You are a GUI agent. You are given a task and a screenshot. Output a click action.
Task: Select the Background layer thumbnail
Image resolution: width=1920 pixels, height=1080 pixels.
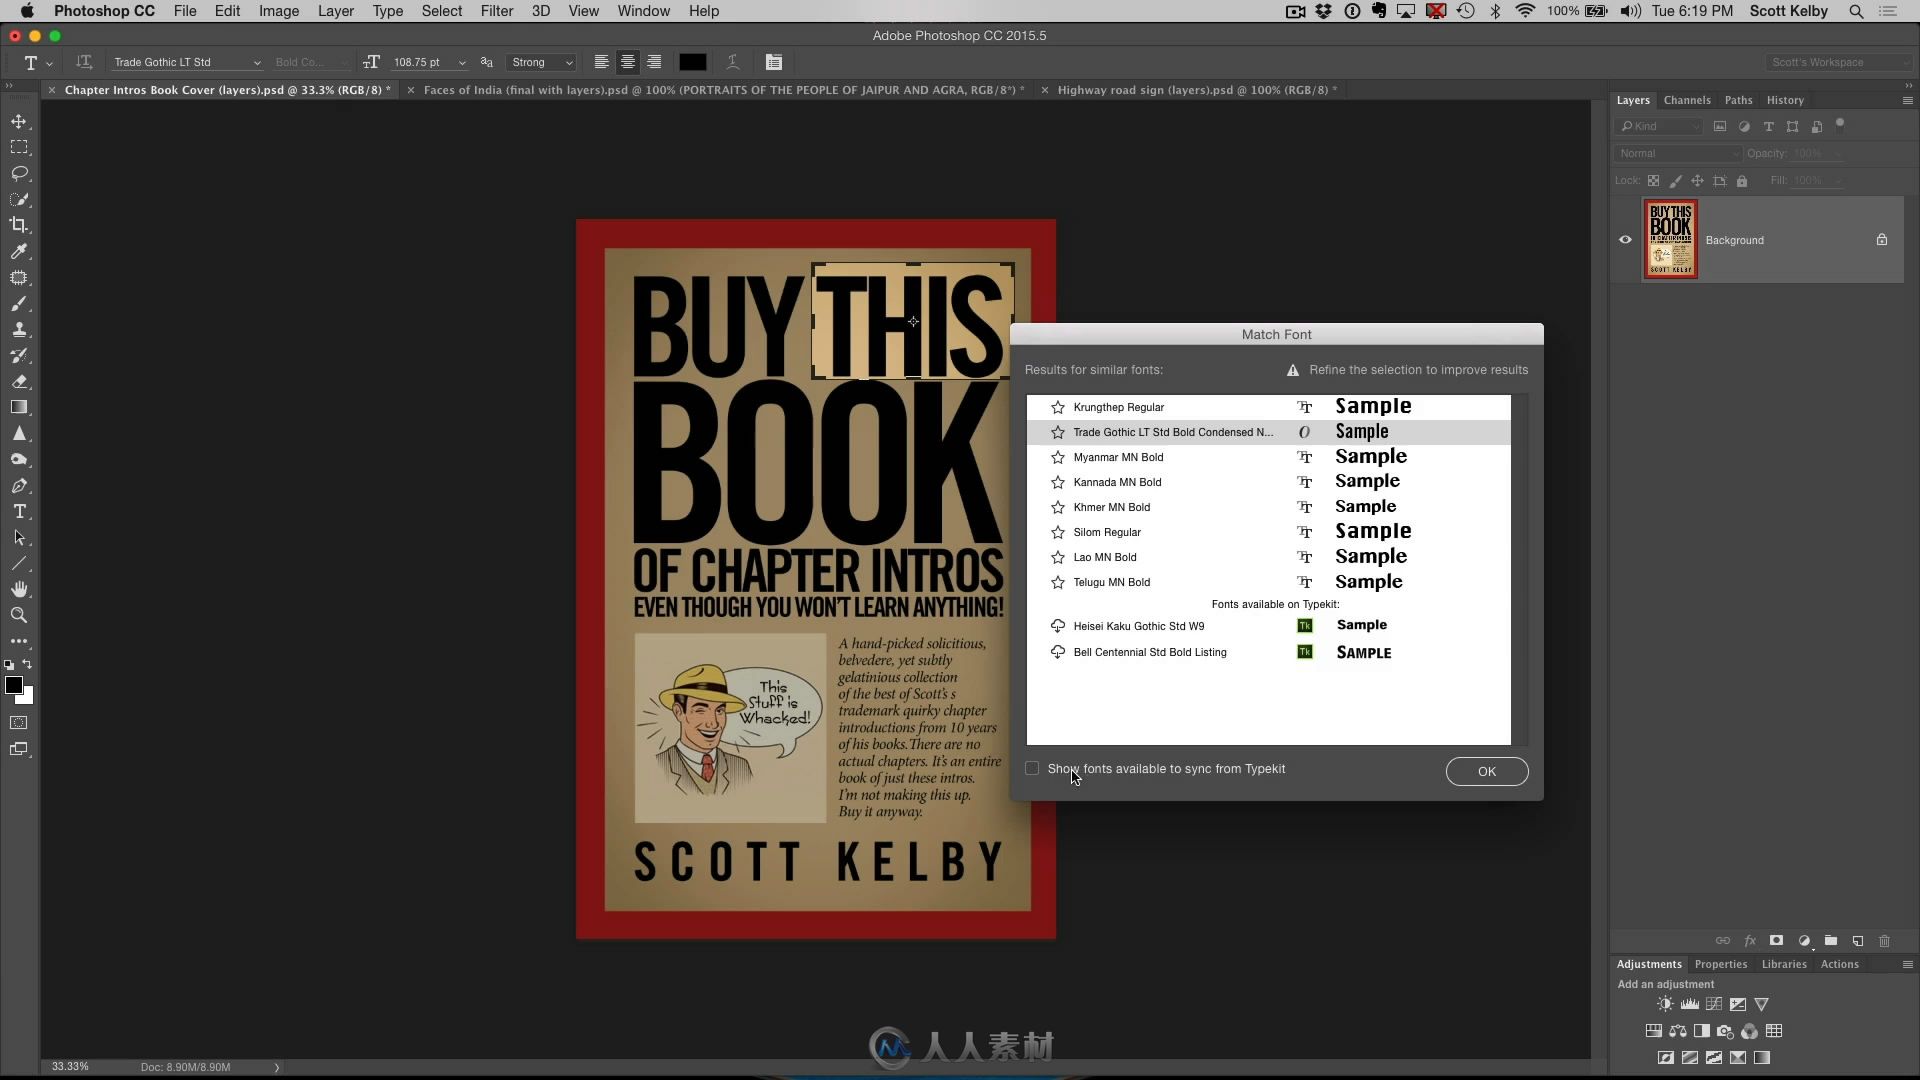pos(1671,240)
